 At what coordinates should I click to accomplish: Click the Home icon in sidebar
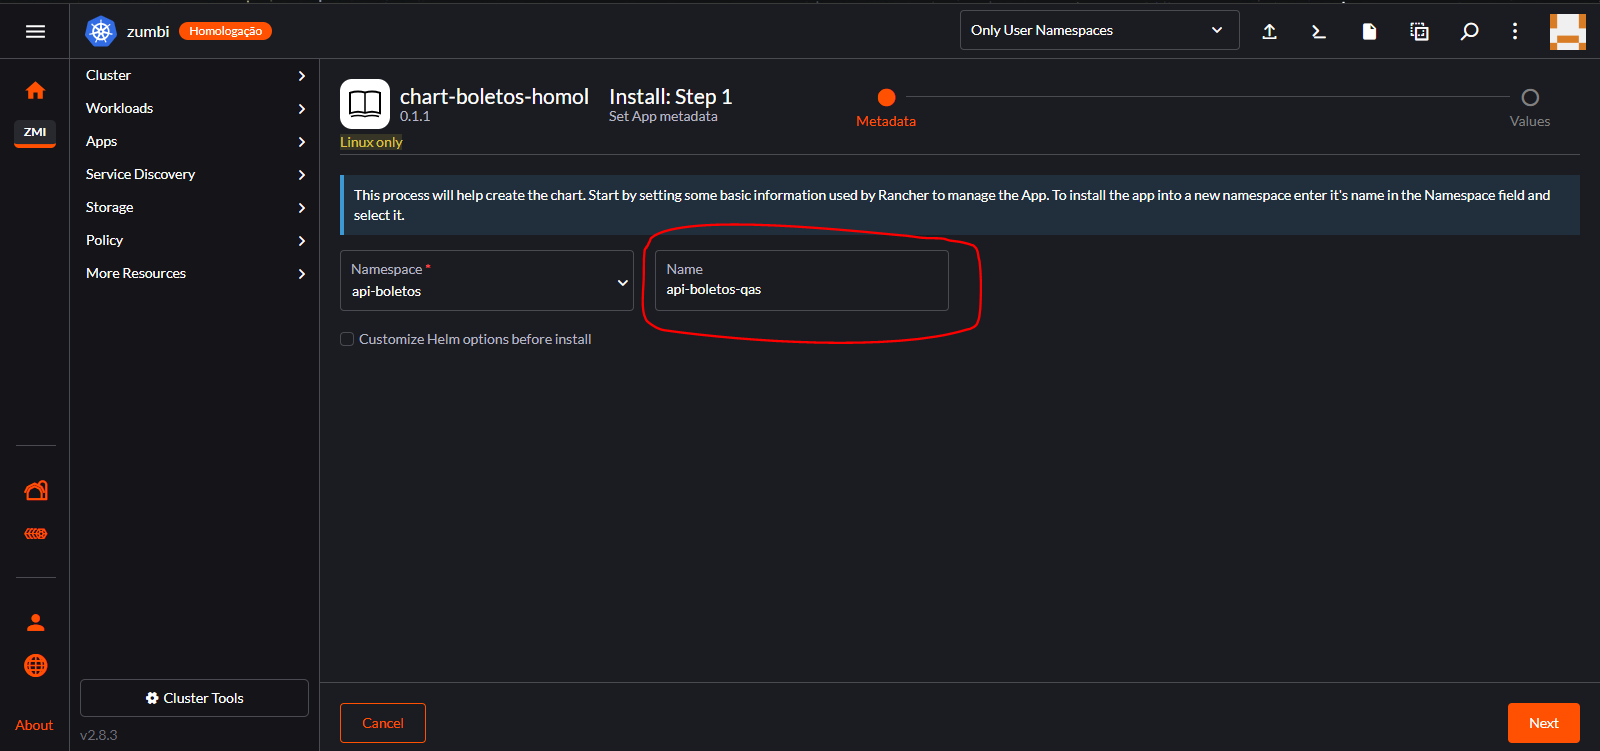35,91
